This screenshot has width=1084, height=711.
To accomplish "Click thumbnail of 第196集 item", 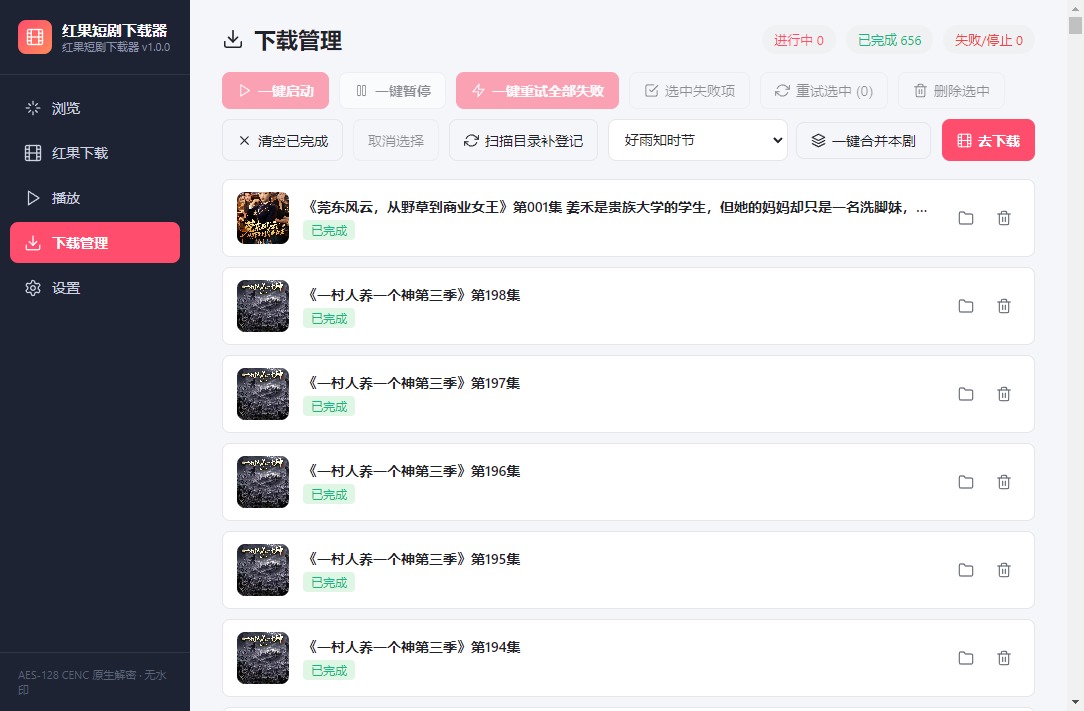I will [x=263, y=481].
